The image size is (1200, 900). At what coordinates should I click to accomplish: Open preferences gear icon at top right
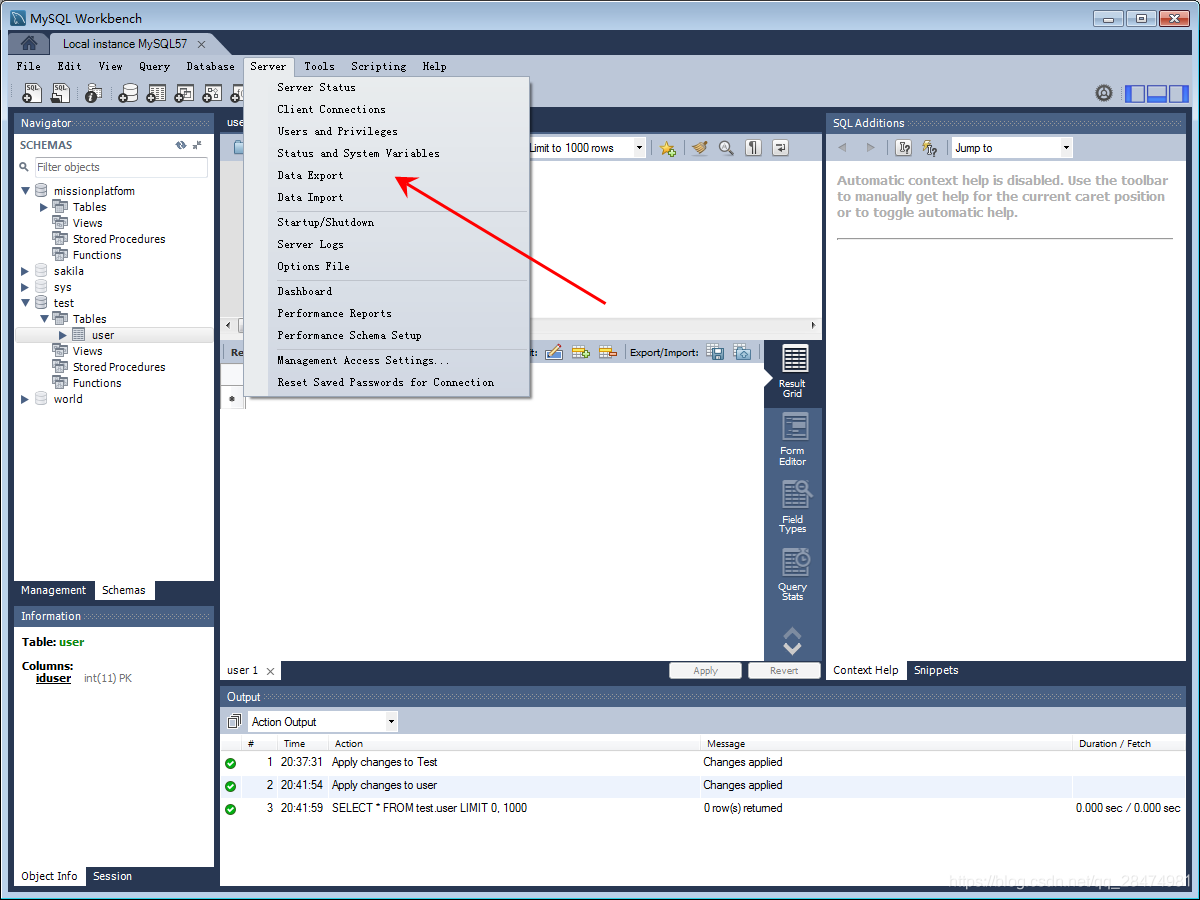[1104, 93]
